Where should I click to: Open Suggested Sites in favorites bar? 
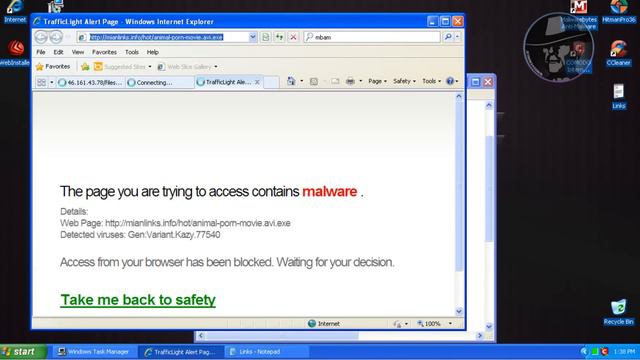pos(123,67)
